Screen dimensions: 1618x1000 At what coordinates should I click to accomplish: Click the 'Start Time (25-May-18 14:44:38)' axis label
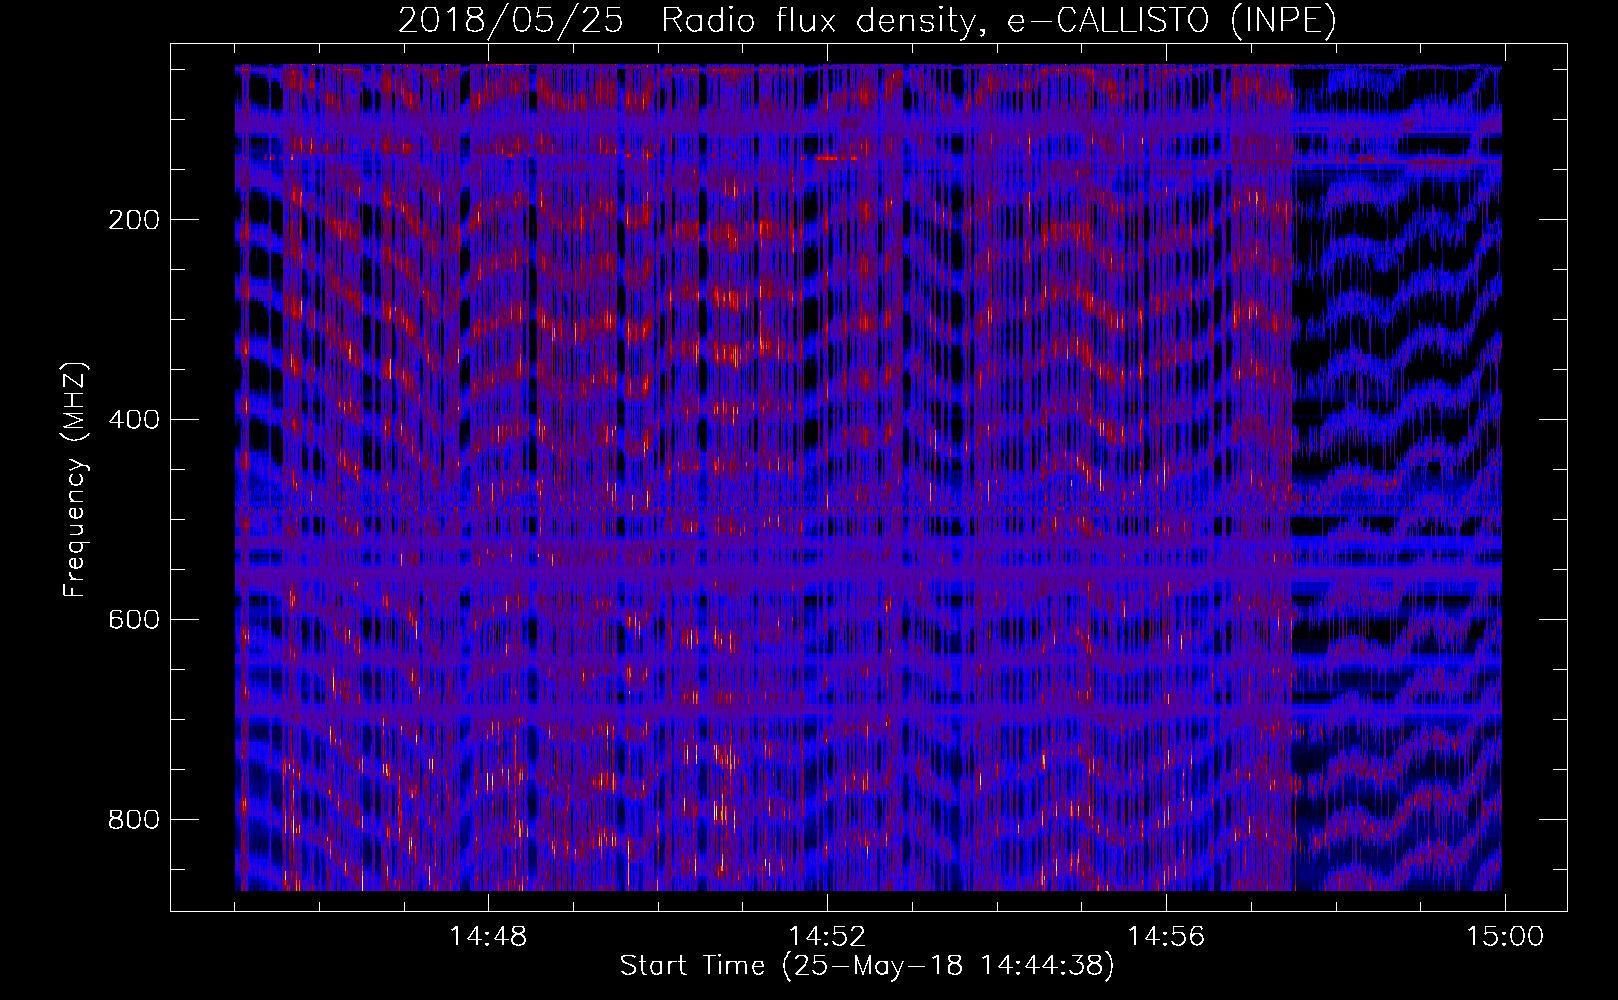(867, 966)
